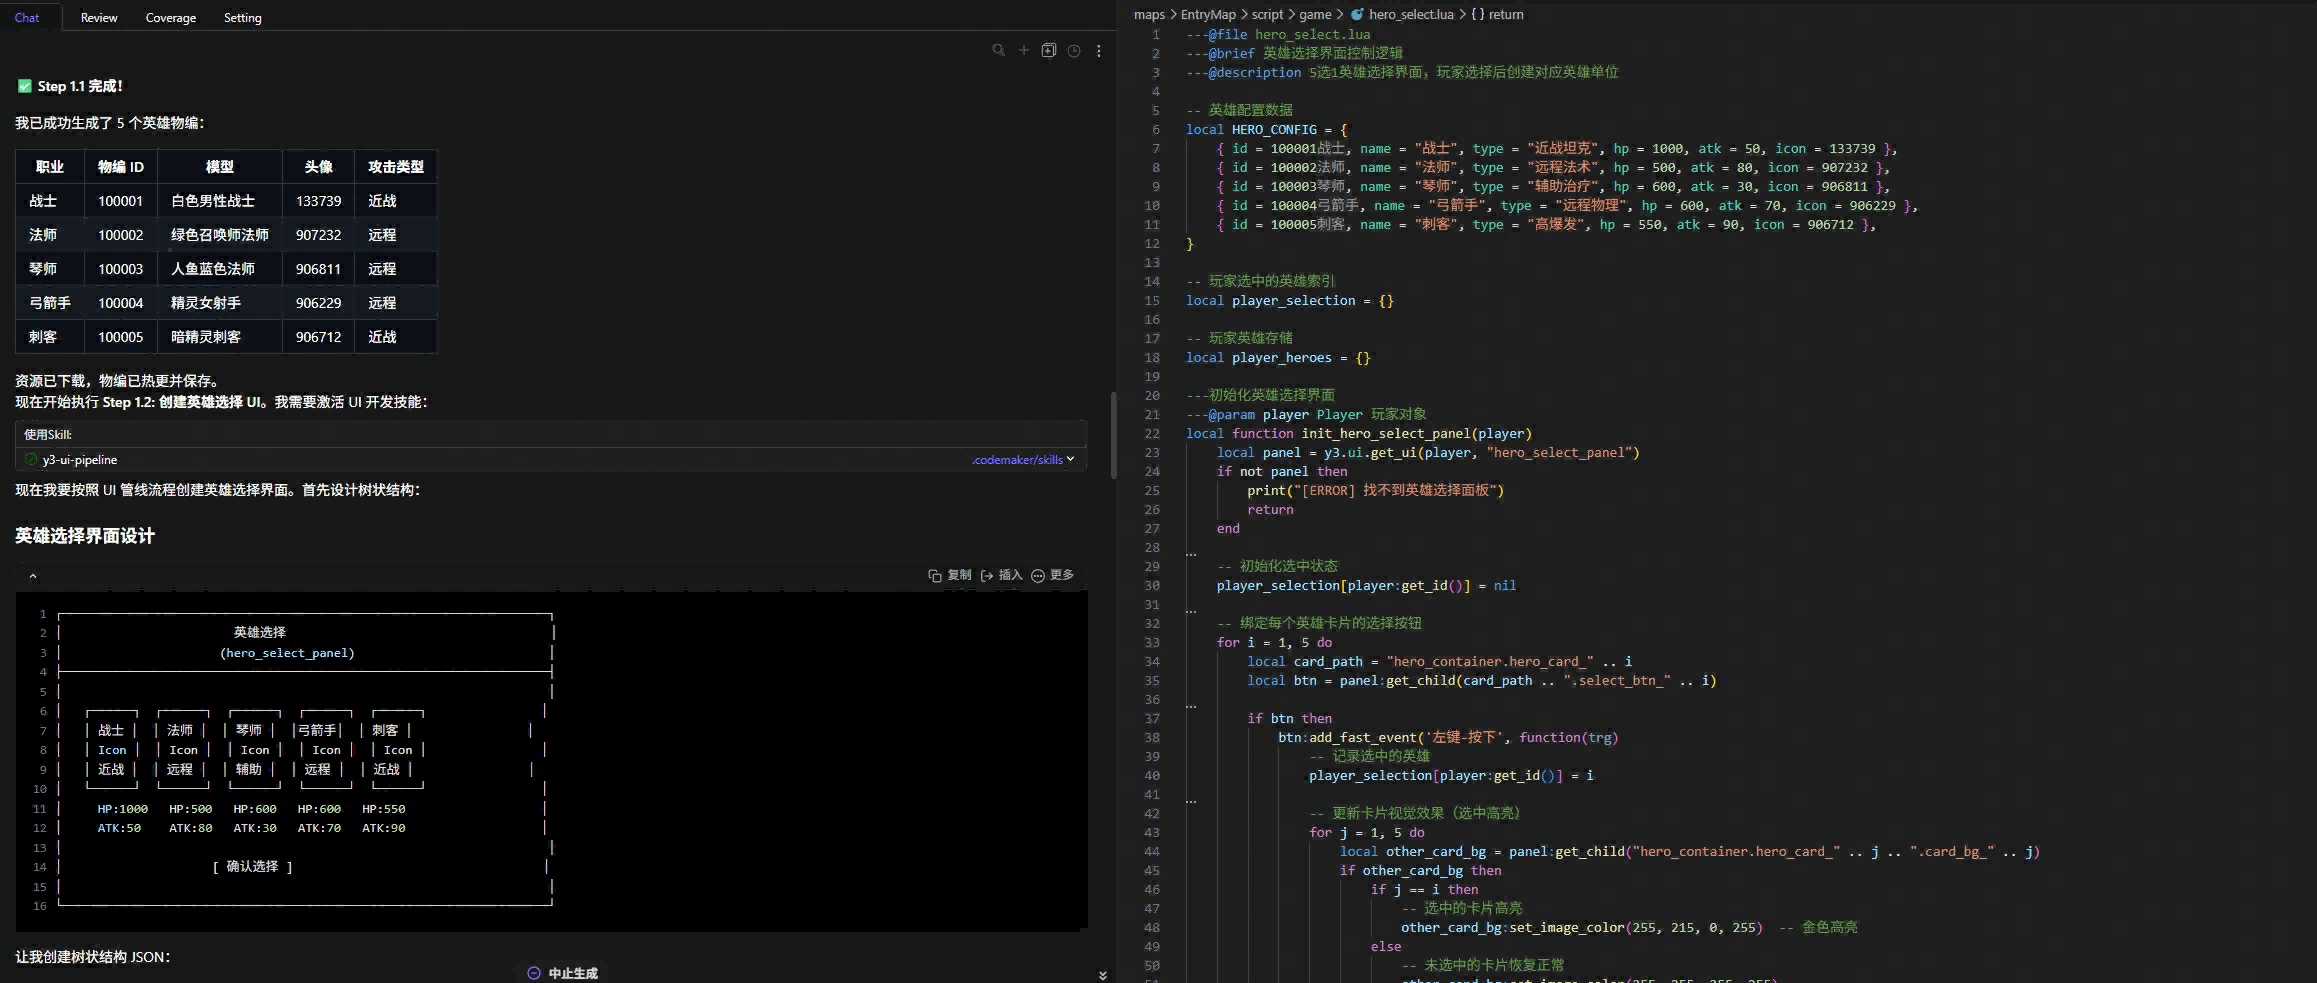Click the green checkmark beside Step 1.1 完成
2317x983 pixels.
coord(25,86)
